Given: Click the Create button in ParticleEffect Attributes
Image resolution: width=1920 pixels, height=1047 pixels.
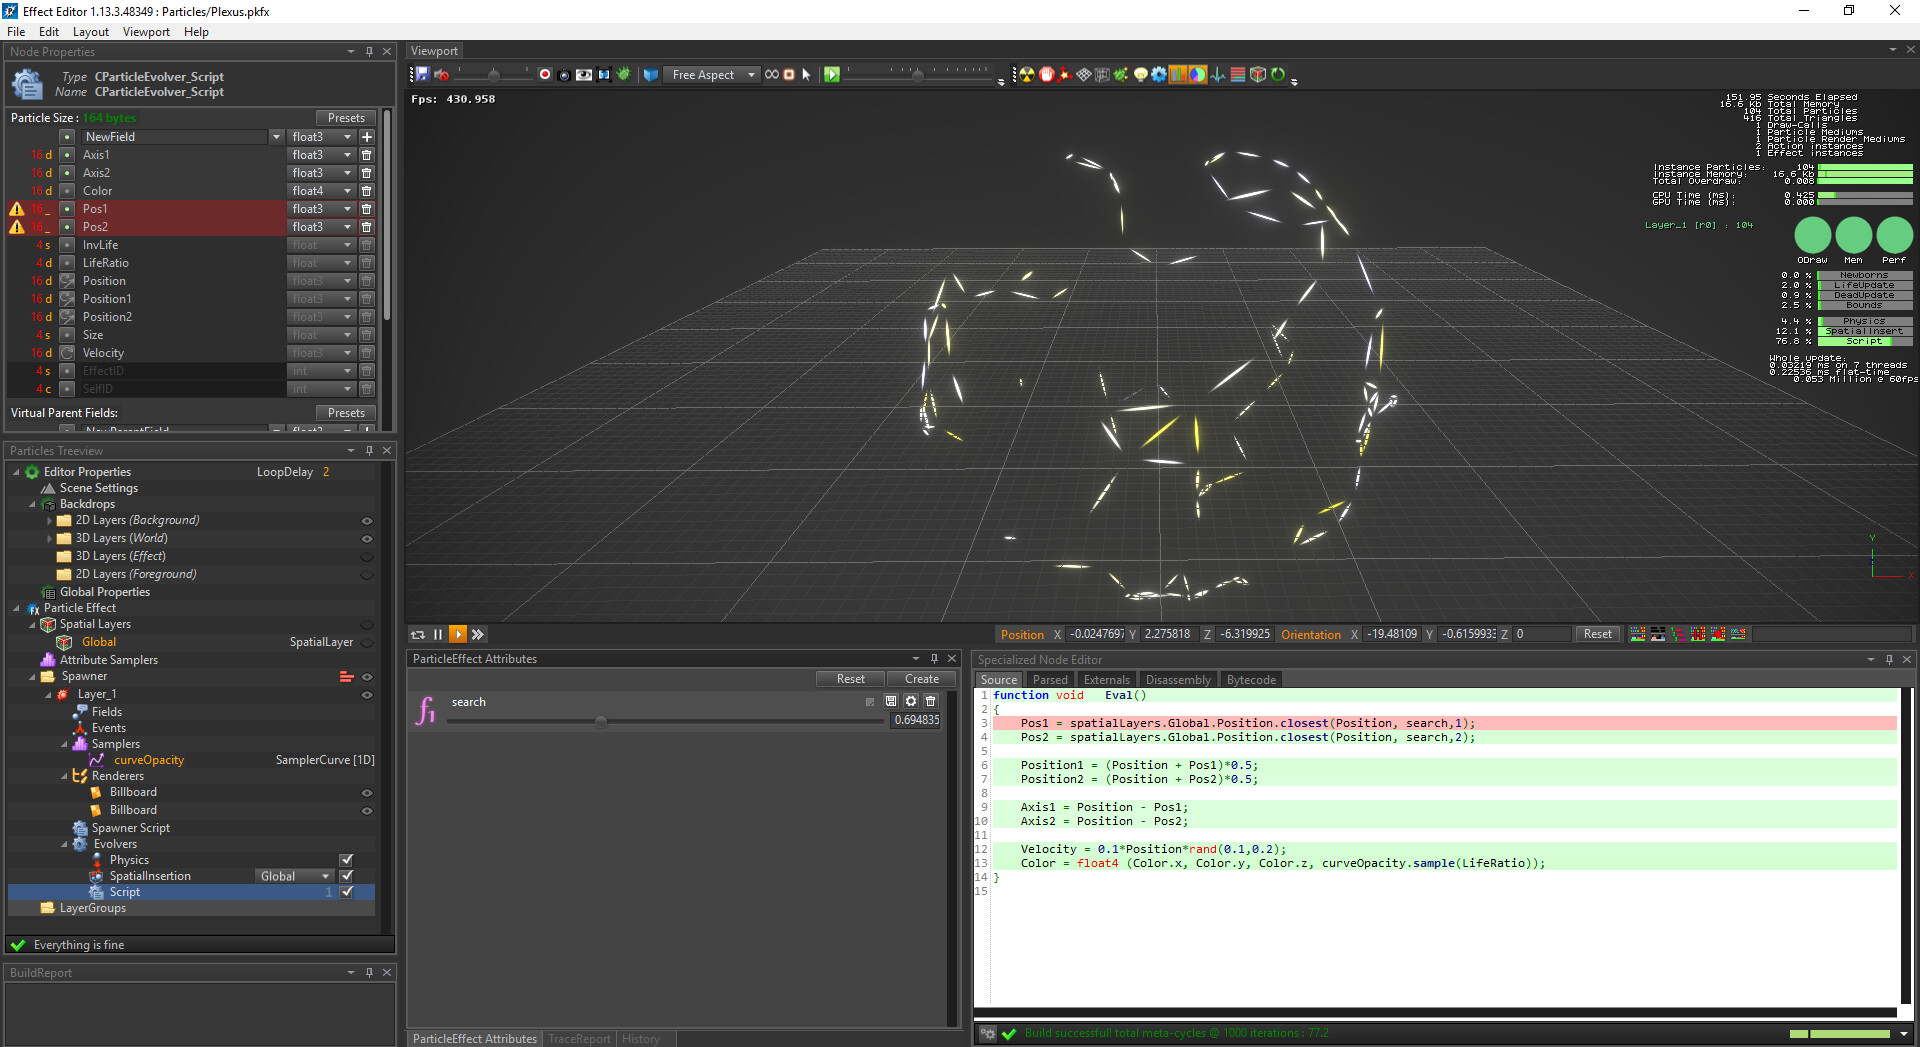Looking at the screenshot, I should (920, 678).
